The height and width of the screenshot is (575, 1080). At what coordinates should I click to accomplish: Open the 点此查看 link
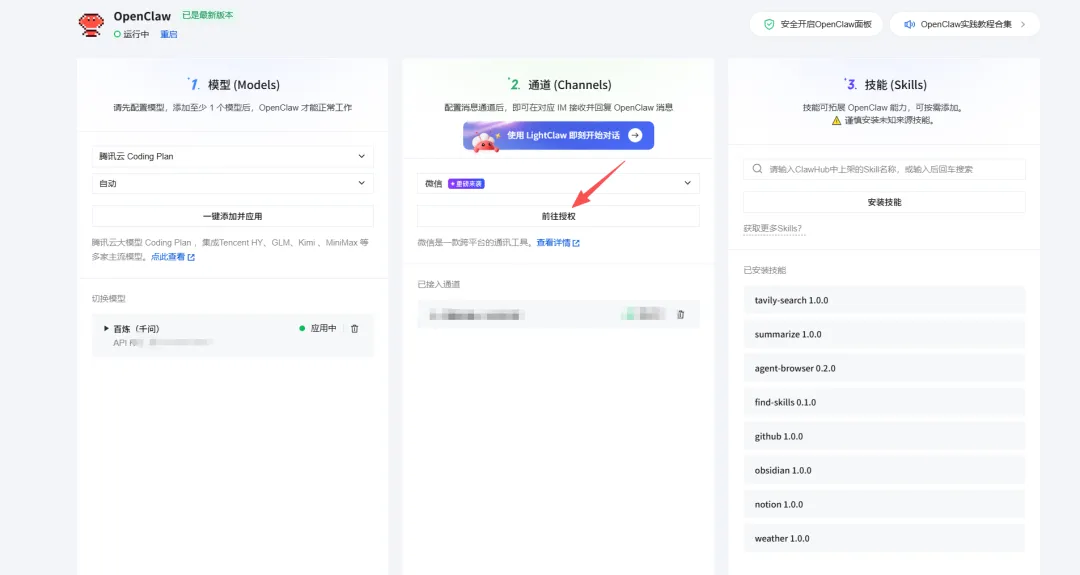click(x=168, y=257)
